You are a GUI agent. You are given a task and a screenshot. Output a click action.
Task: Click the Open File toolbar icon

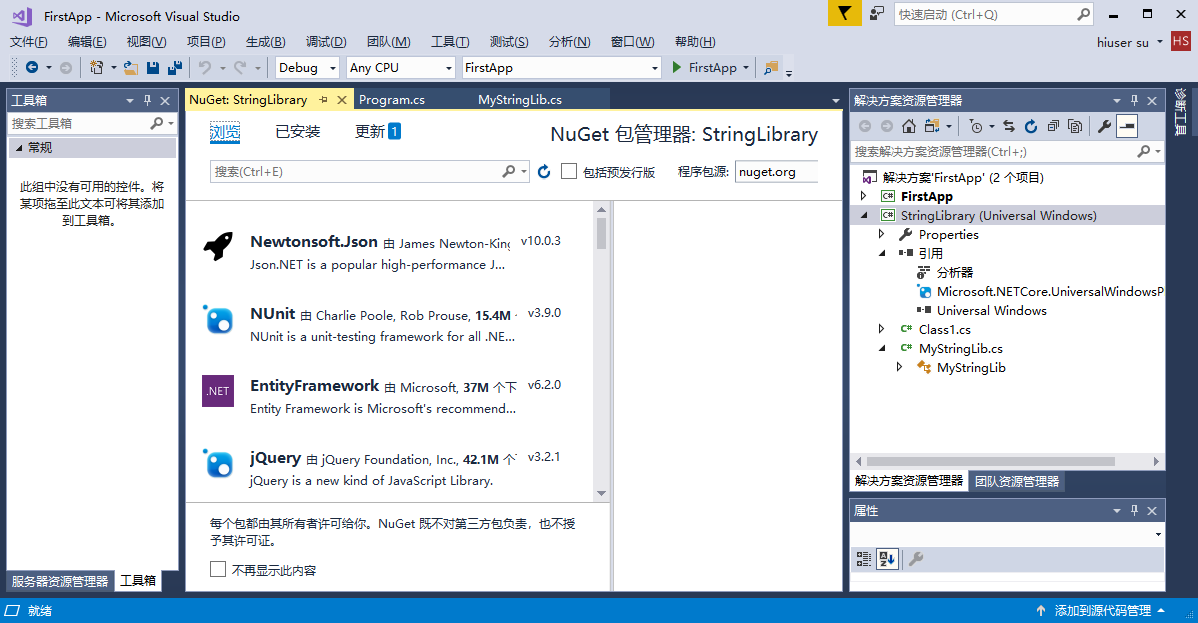click(131, 68)
